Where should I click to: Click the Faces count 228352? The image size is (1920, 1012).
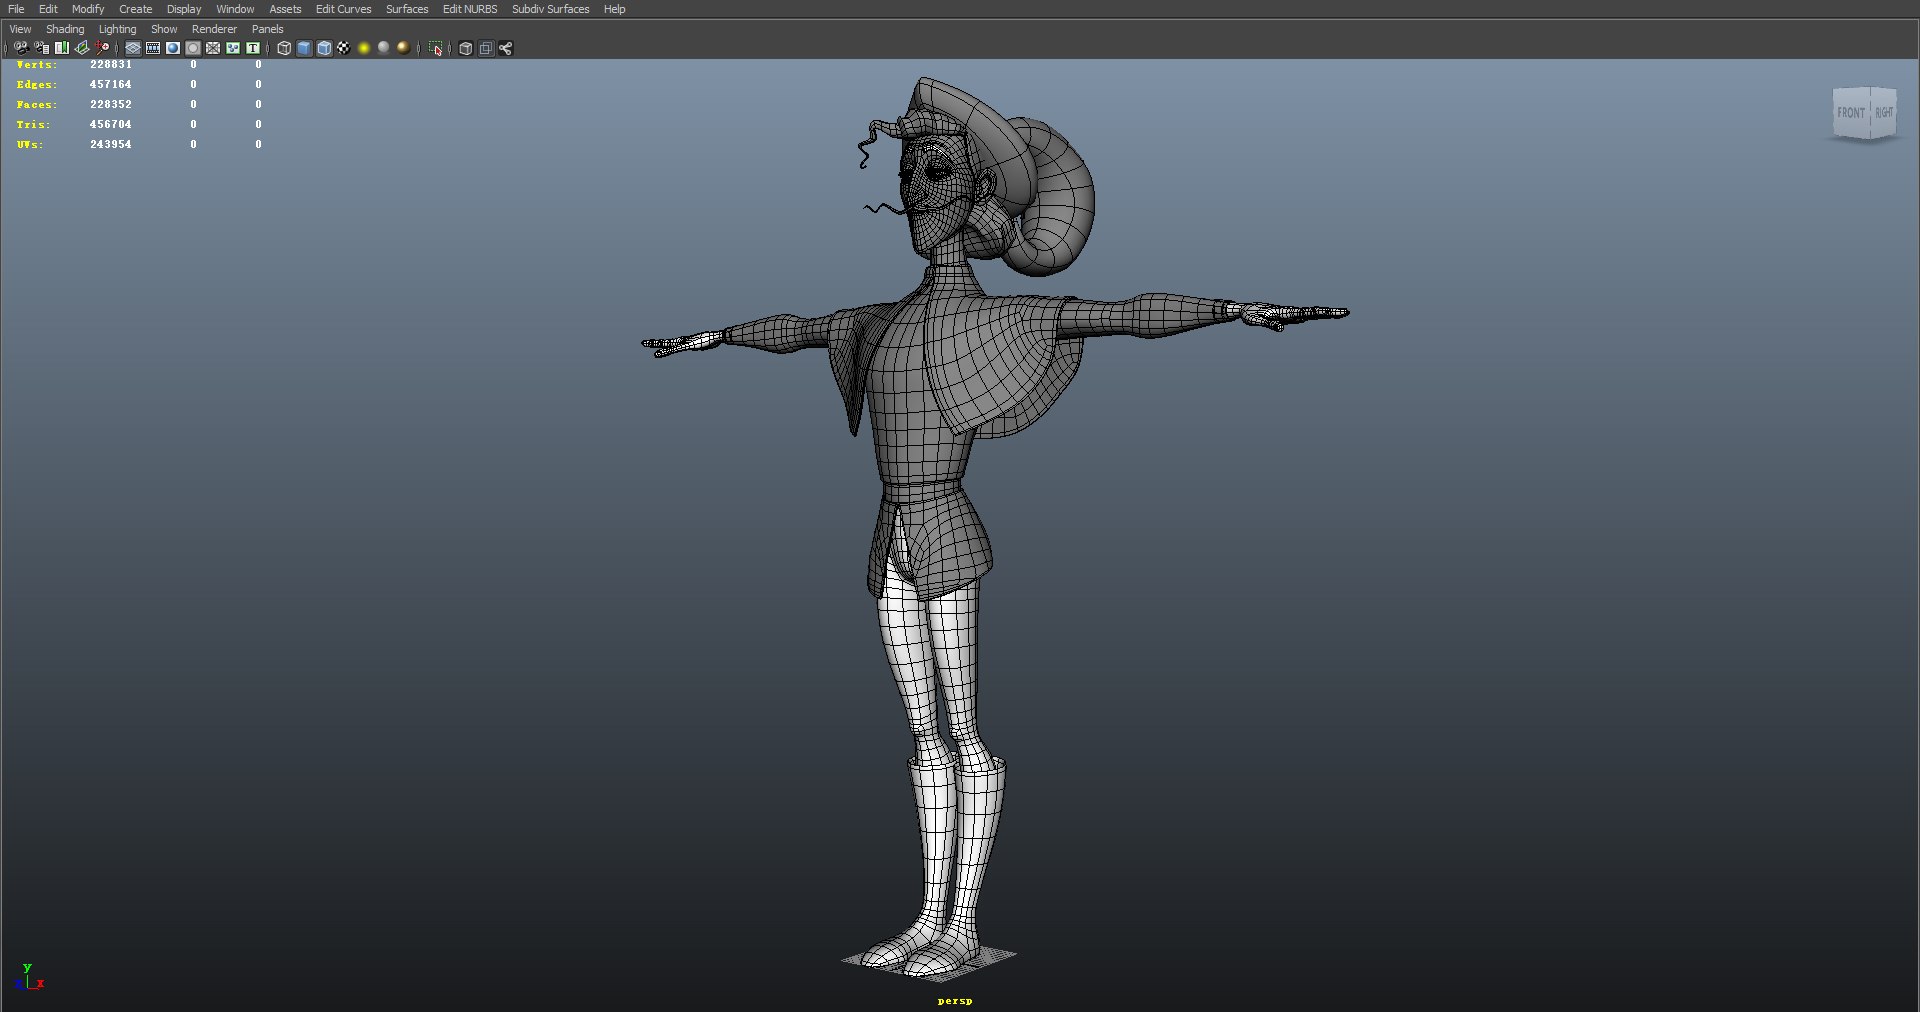111,104
